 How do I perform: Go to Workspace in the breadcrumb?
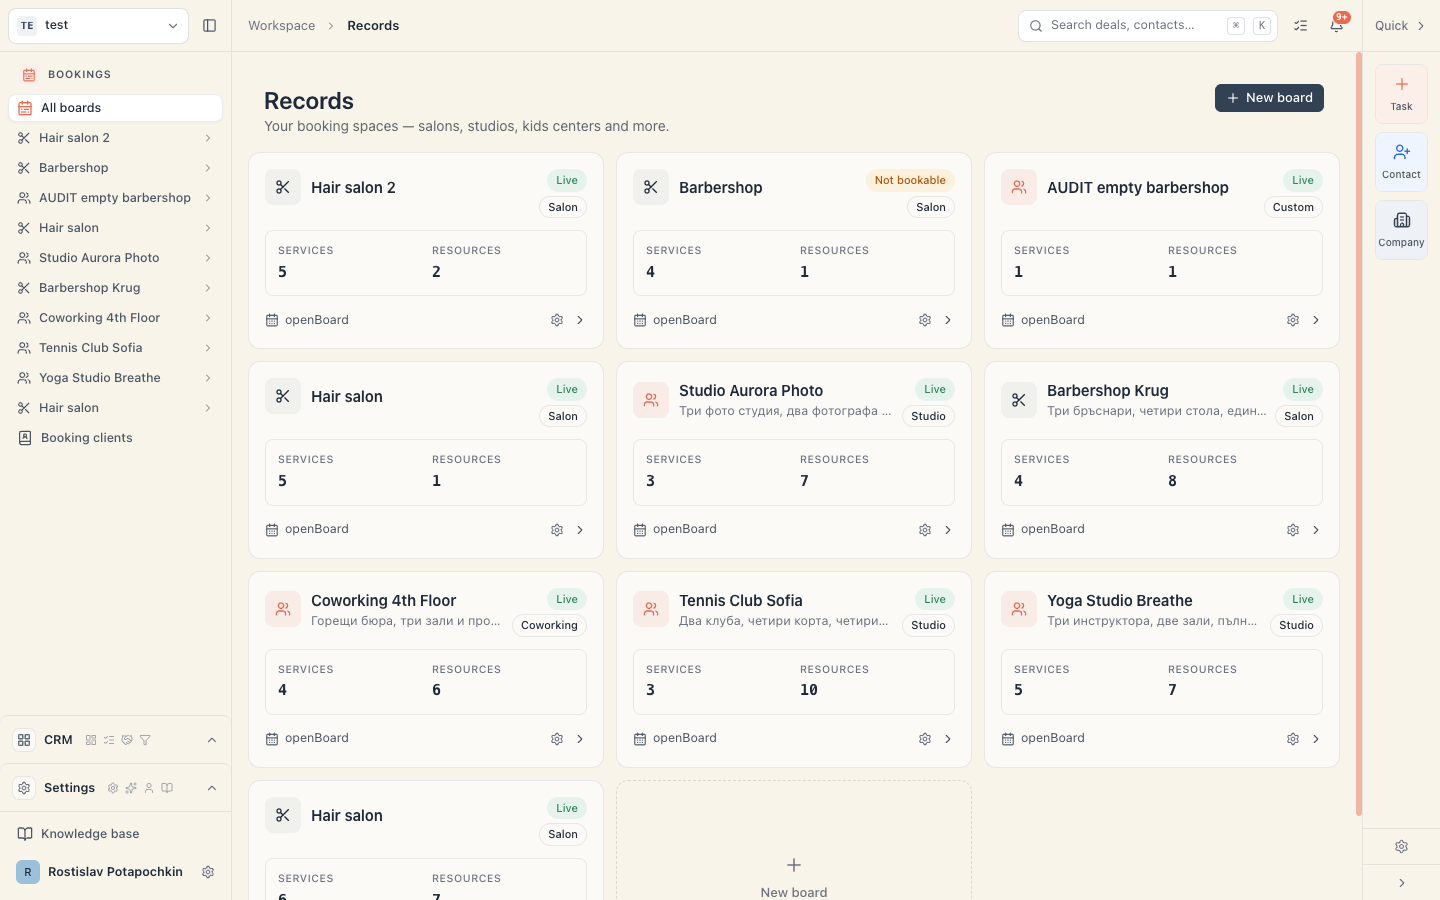tap(281, 26)
